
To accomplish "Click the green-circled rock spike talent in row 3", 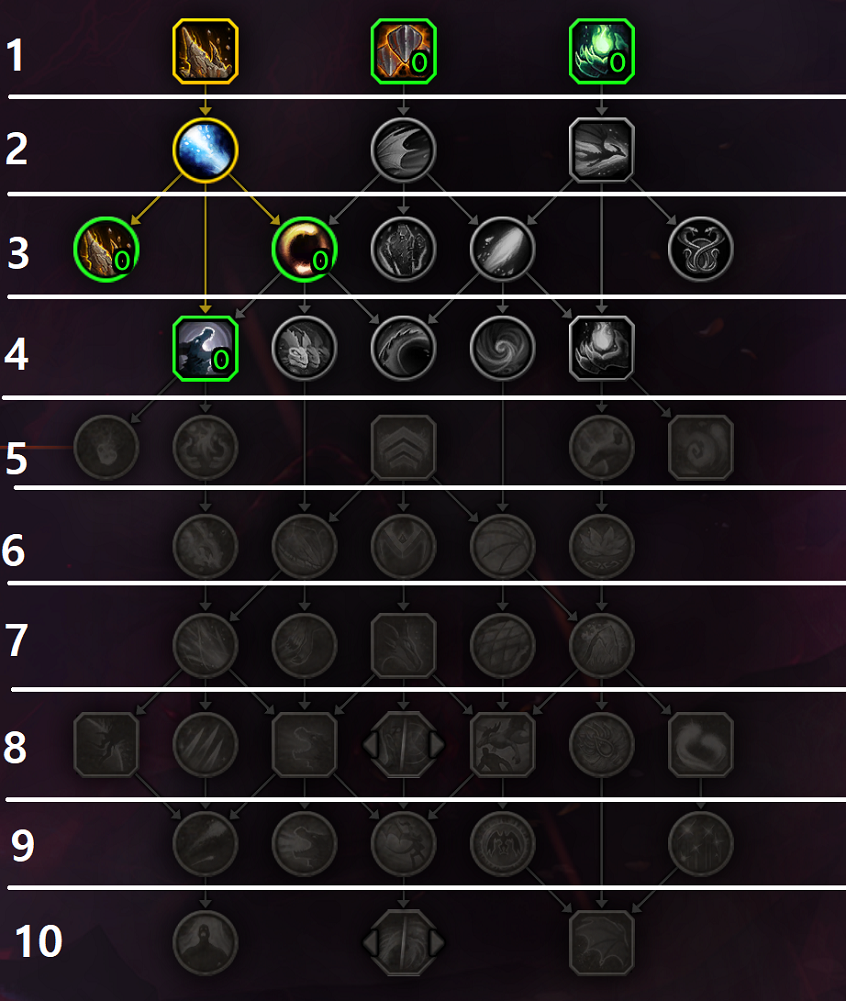I will [x=107, y=250].
